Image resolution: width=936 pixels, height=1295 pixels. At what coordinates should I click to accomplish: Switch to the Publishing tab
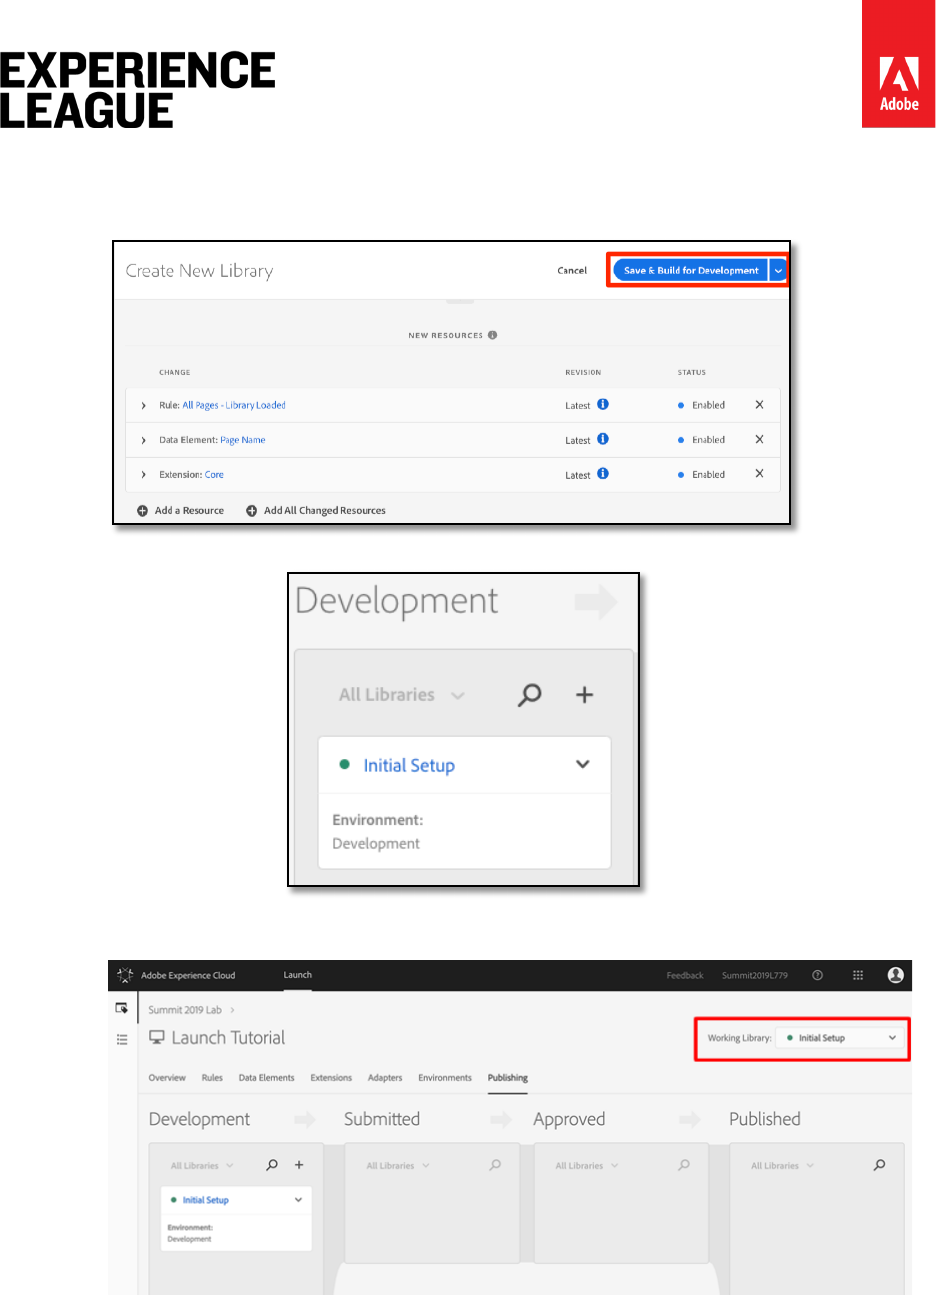tap(508, 1078)
